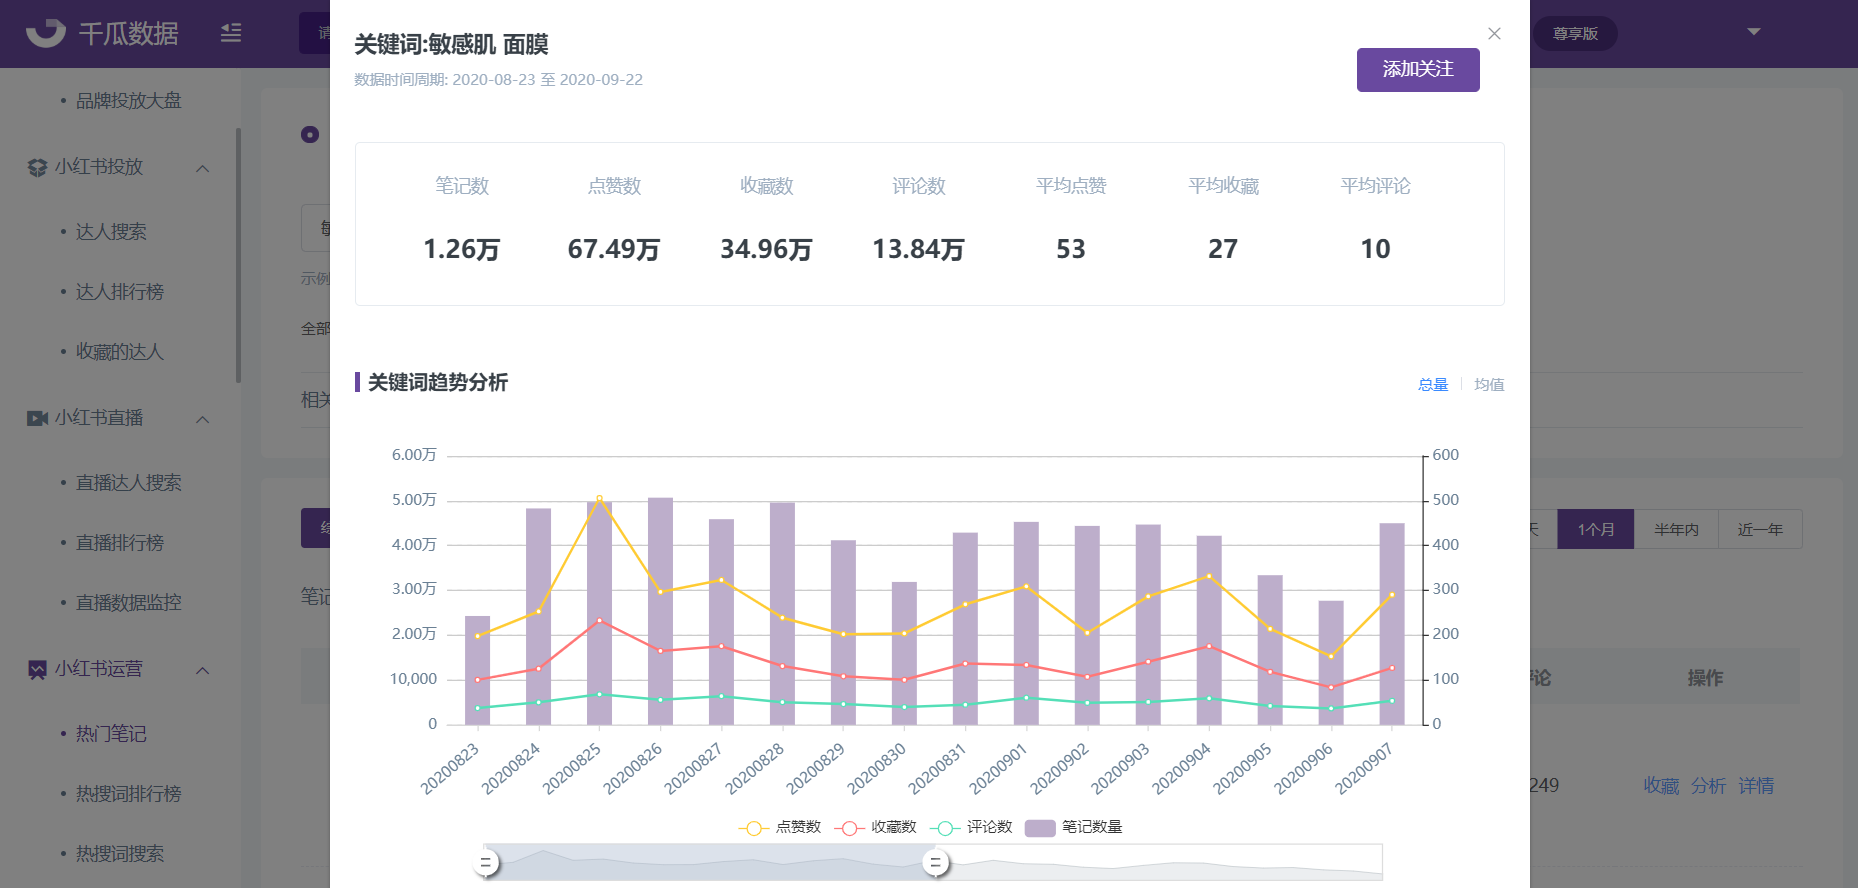Toggle 评论数 series in chart legend
The image size is (1858, 888).
(971, 827)
